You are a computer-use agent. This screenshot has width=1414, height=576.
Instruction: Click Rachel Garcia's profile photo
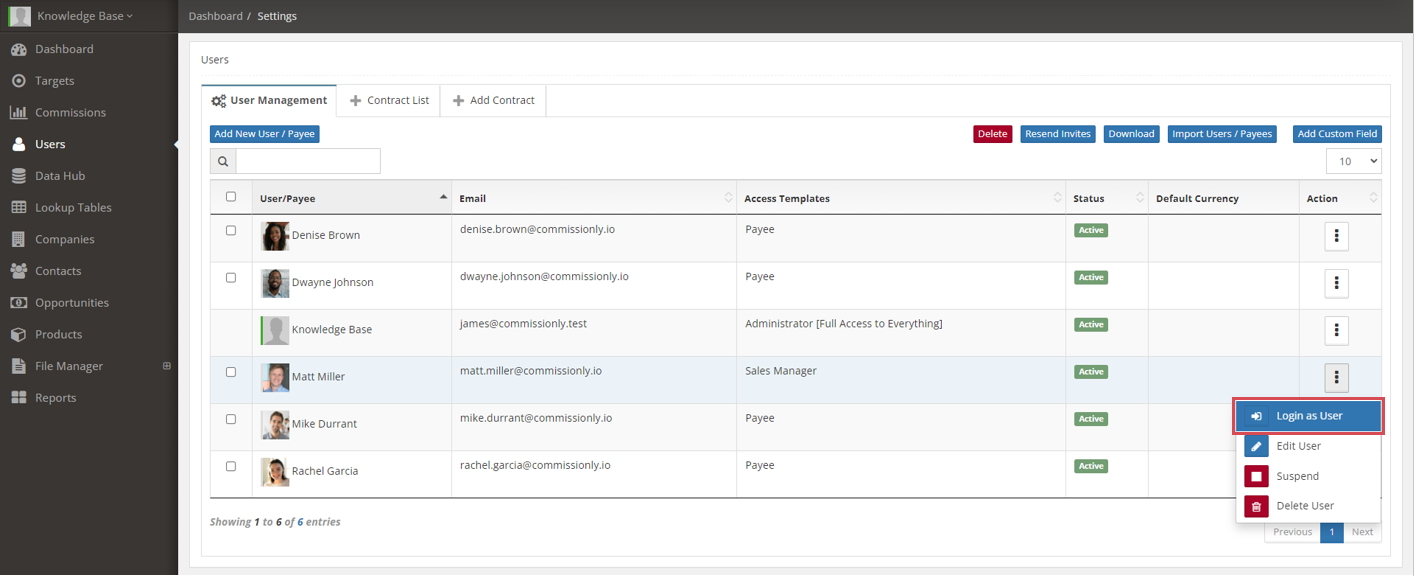click(275, 471)
